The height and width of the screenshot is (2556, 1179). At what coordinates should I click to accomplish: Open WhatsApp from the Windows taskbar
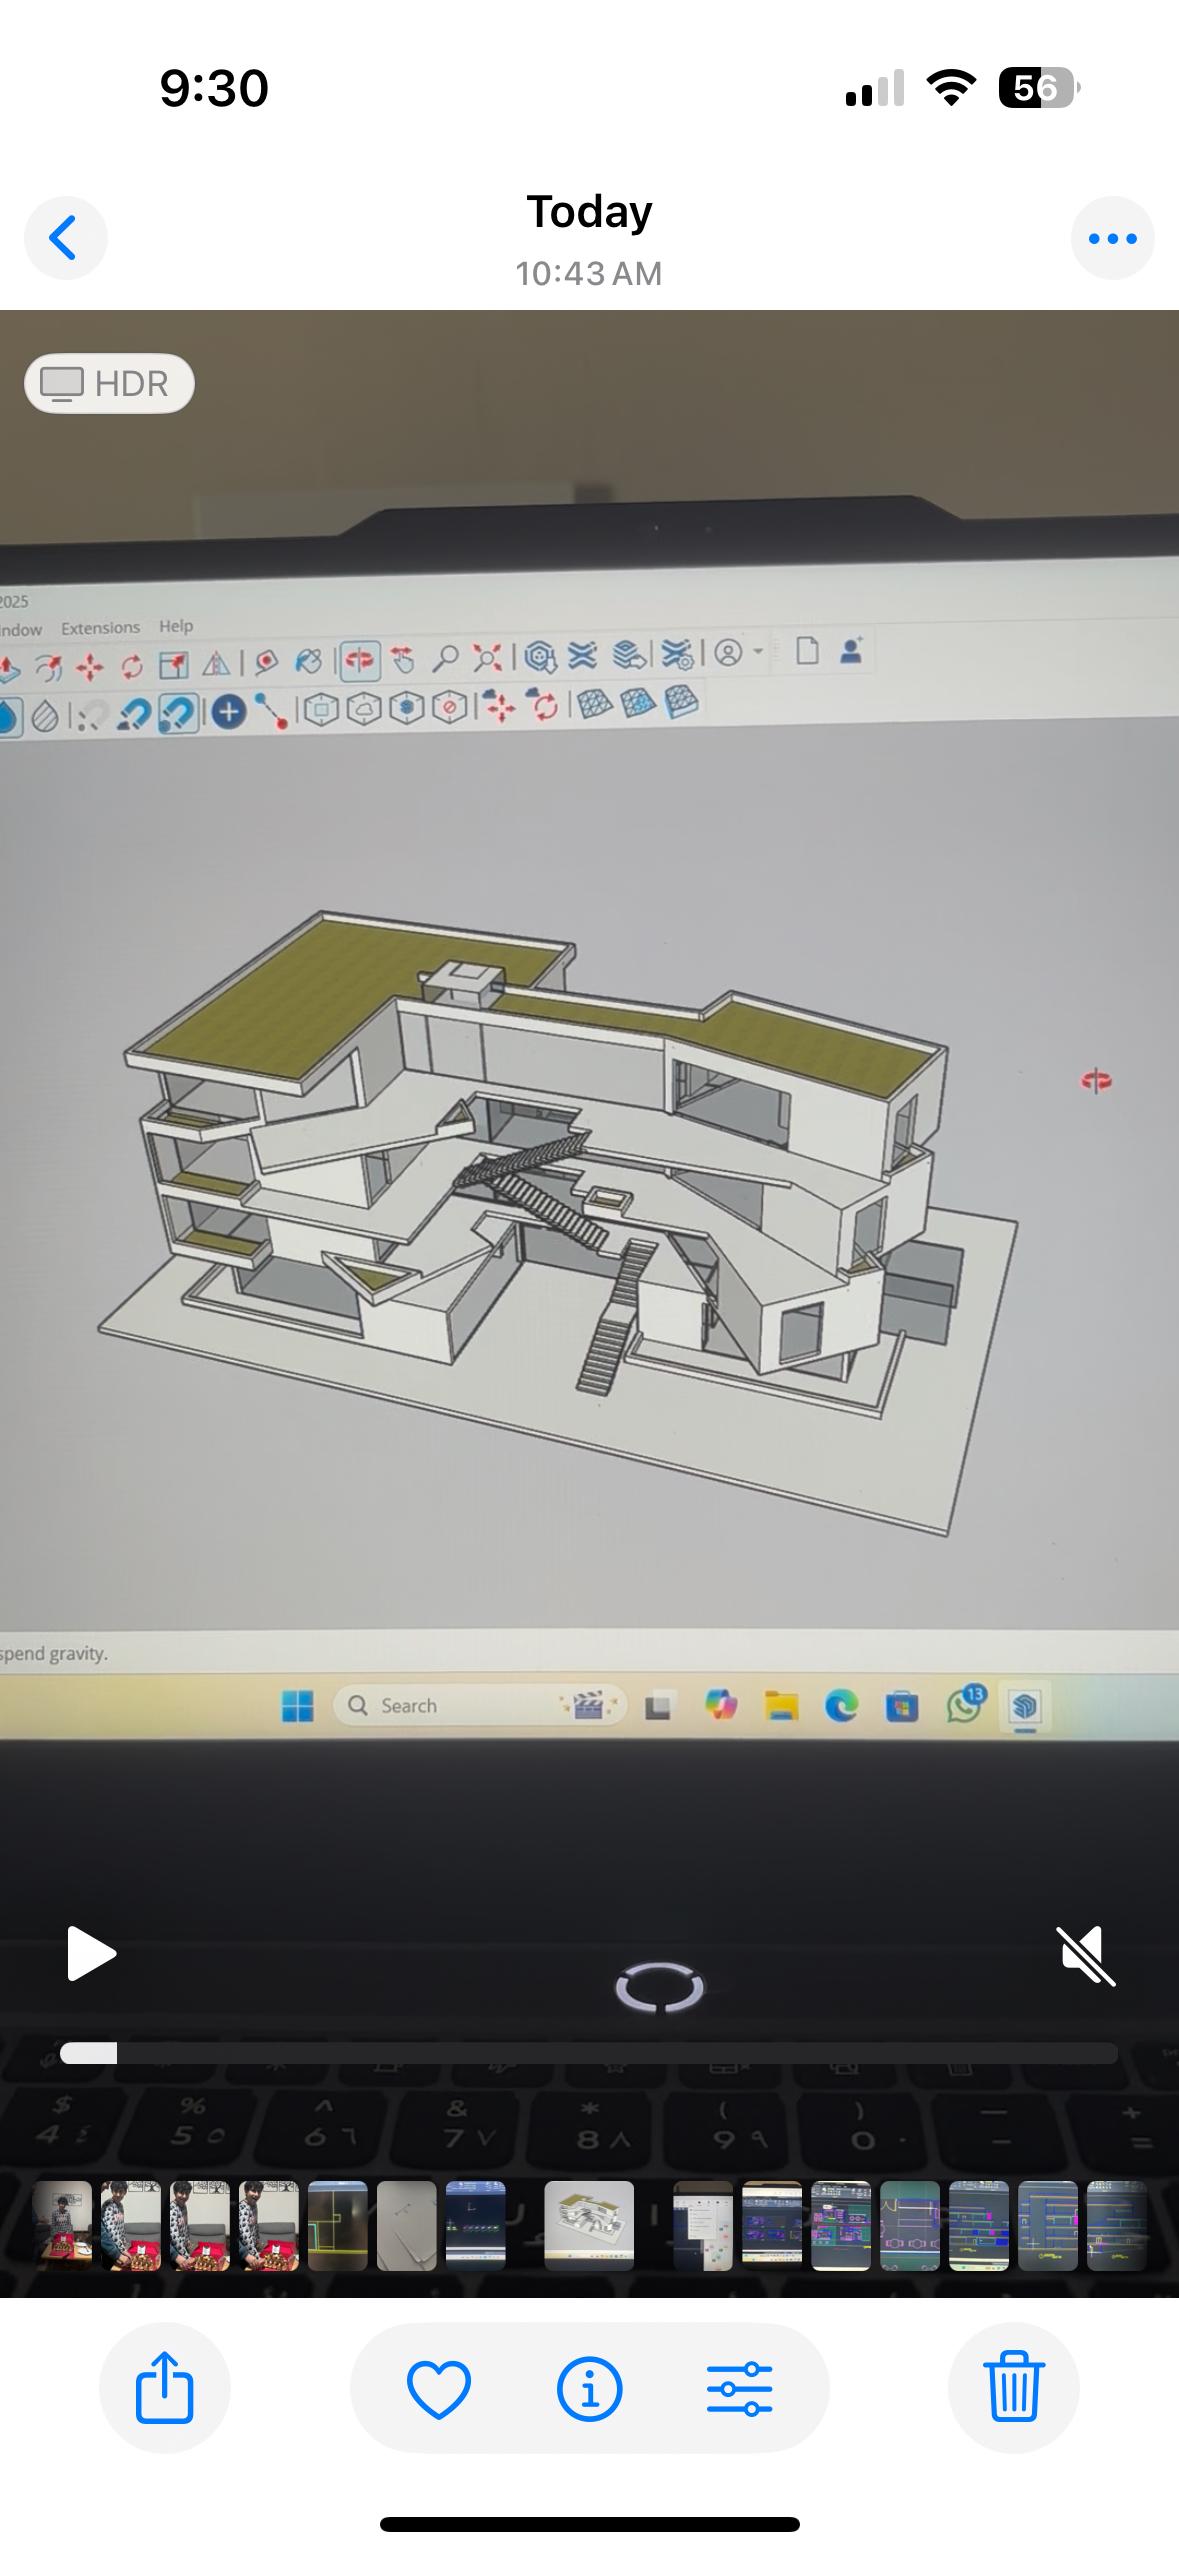pyautogui.click(x=964, y=1705)
